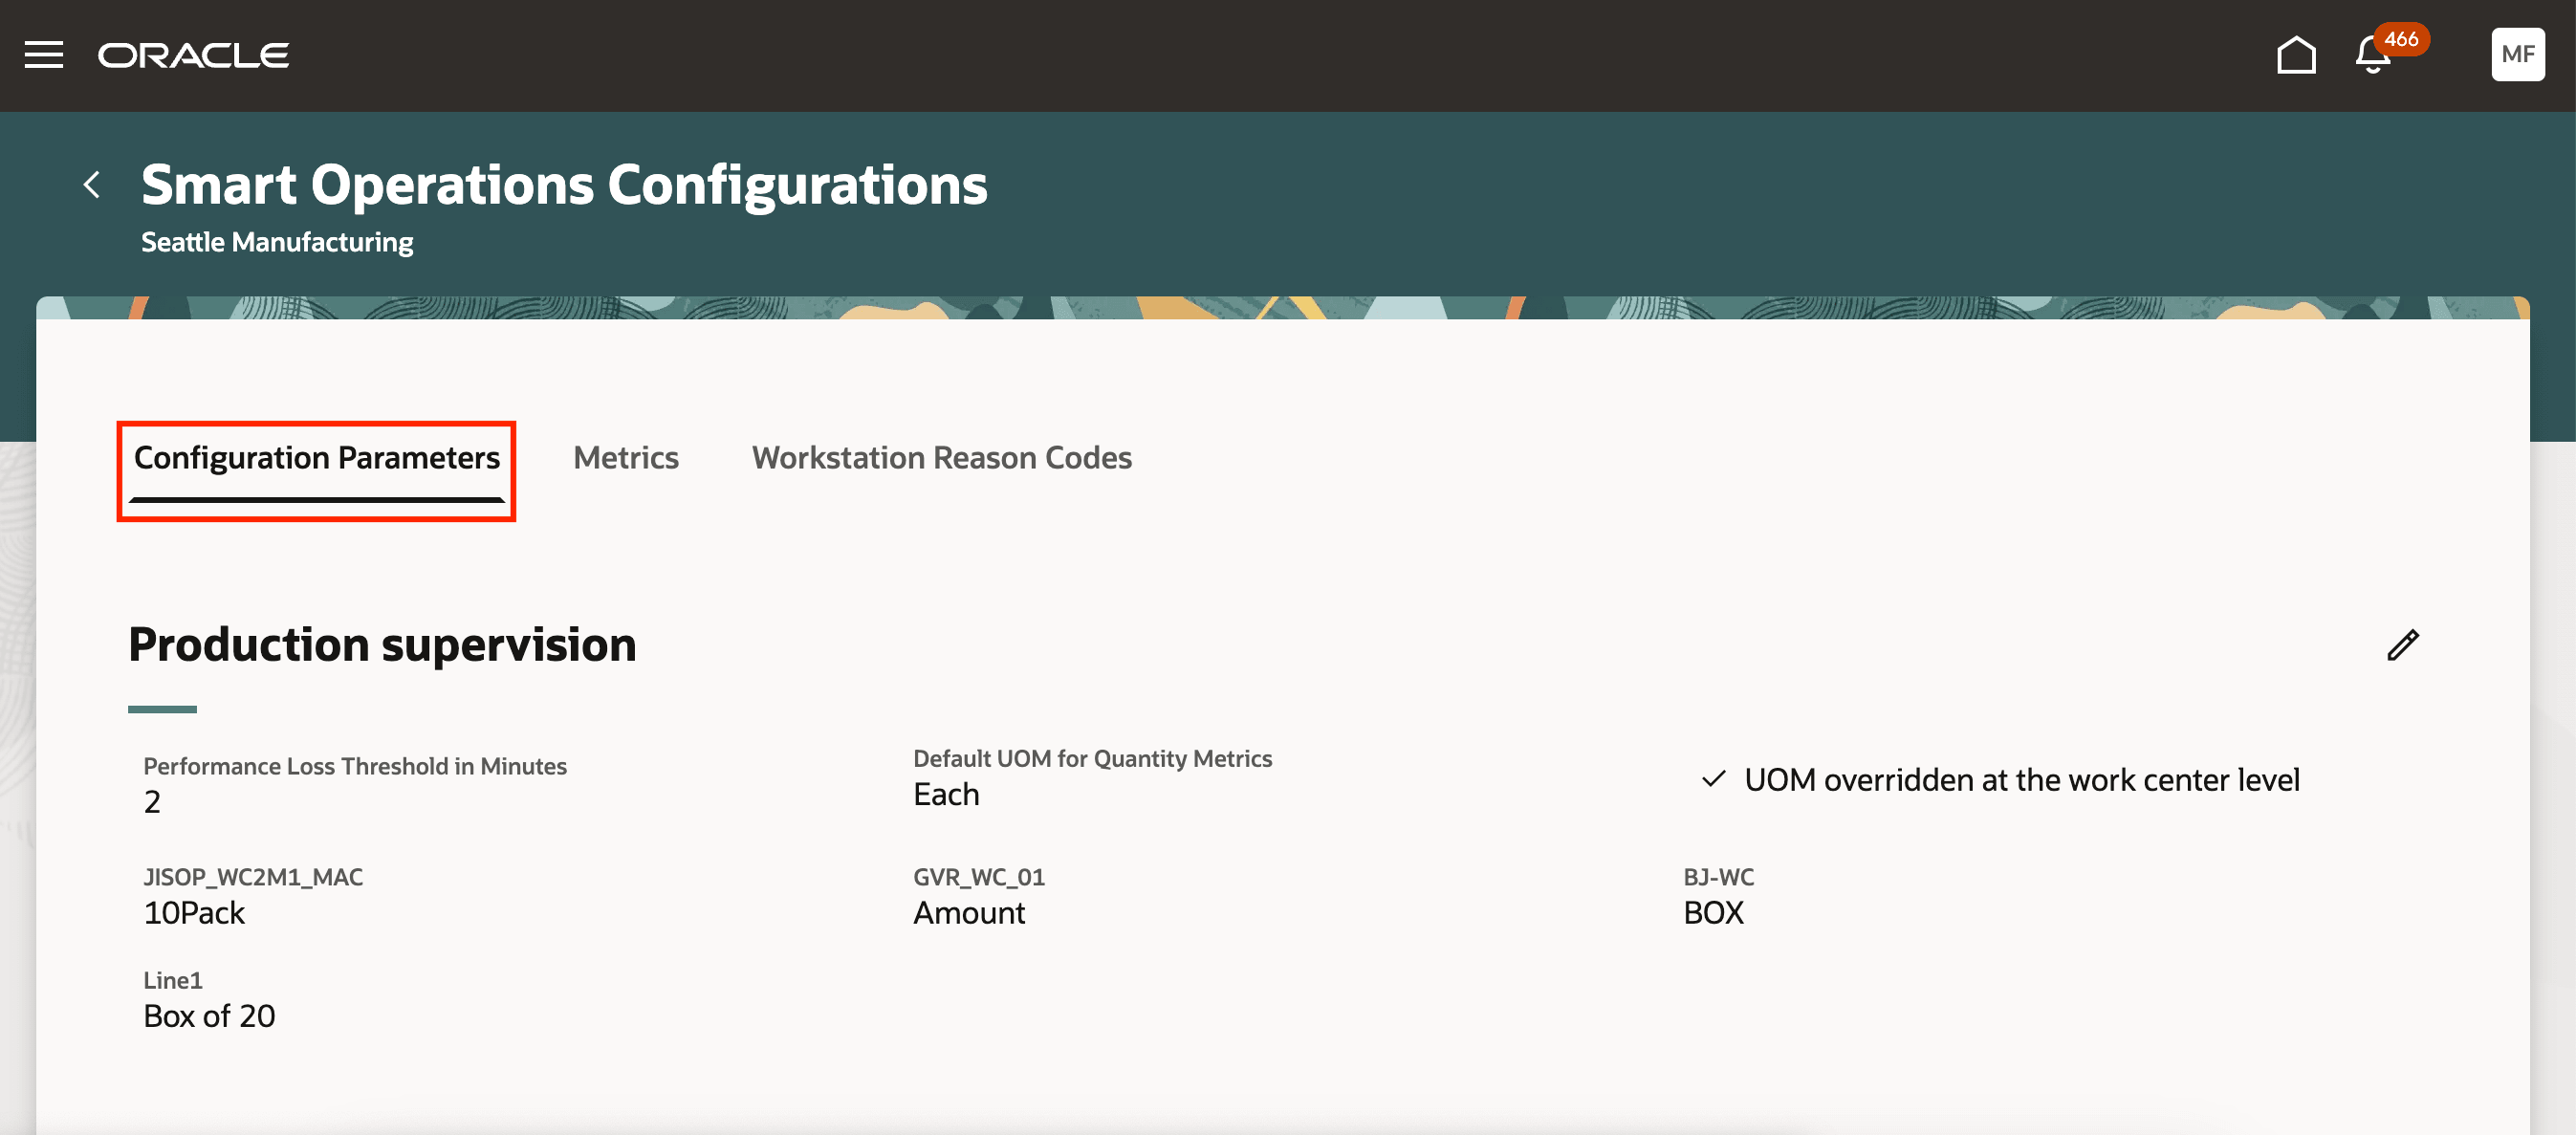Click the 466 notification badge
The width and height of the screenshot is (2576, 1135).
2401,39
